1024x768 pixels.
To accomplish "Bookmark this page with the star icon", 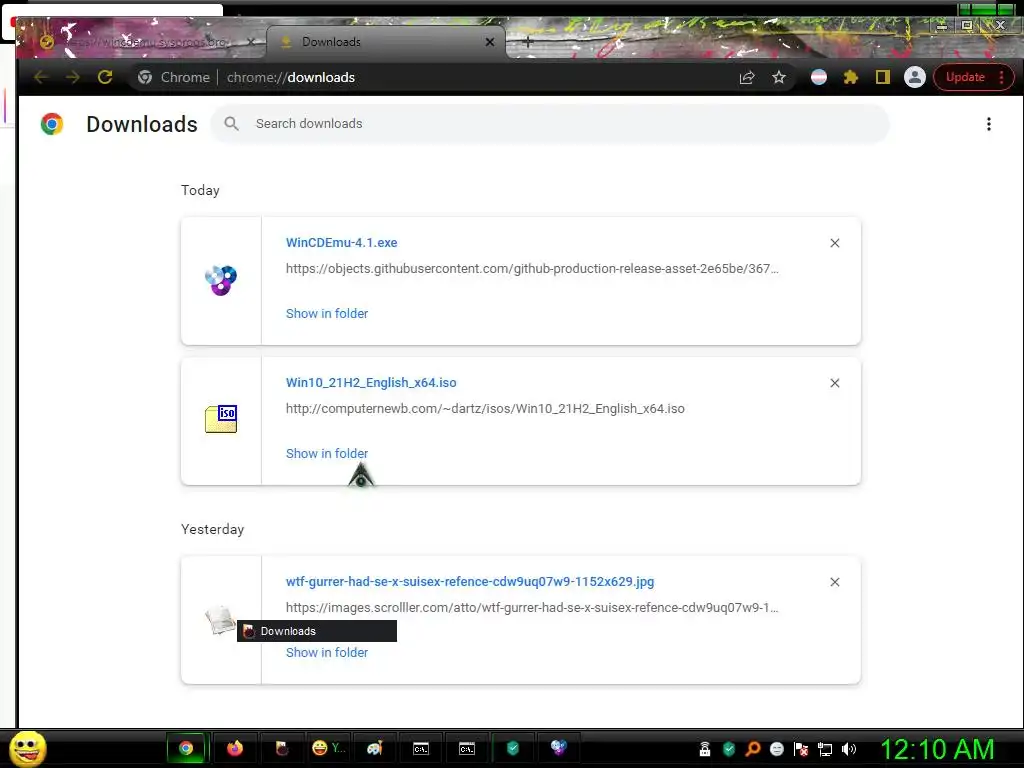I will pyautogui.click(x=778, y=78).
